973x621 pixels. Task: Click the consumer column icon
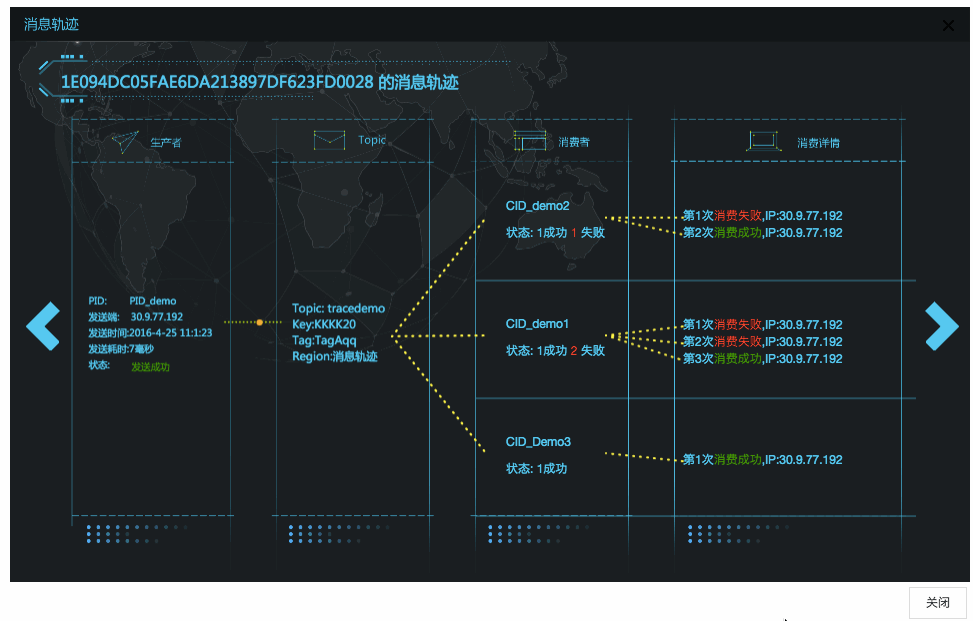point(530,141)
